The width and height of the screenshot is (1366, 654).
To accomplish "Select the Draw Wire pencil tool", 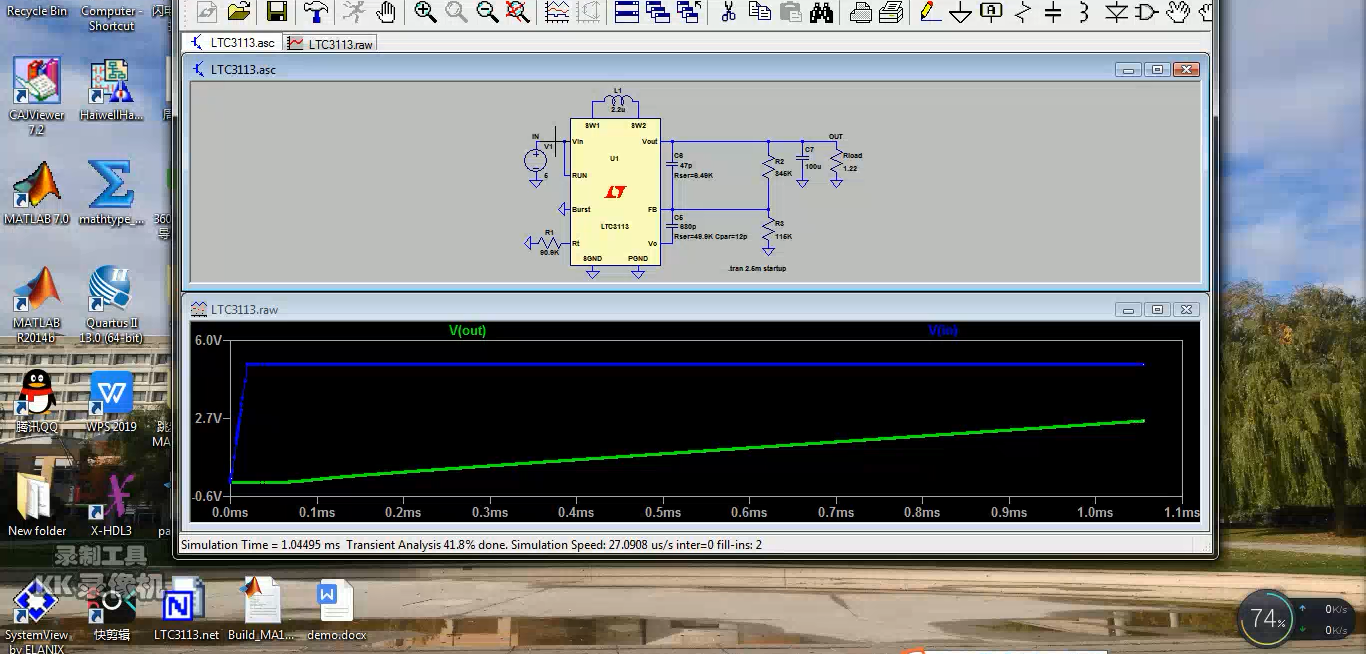I will pyautogui.click(x=929, y=12).
